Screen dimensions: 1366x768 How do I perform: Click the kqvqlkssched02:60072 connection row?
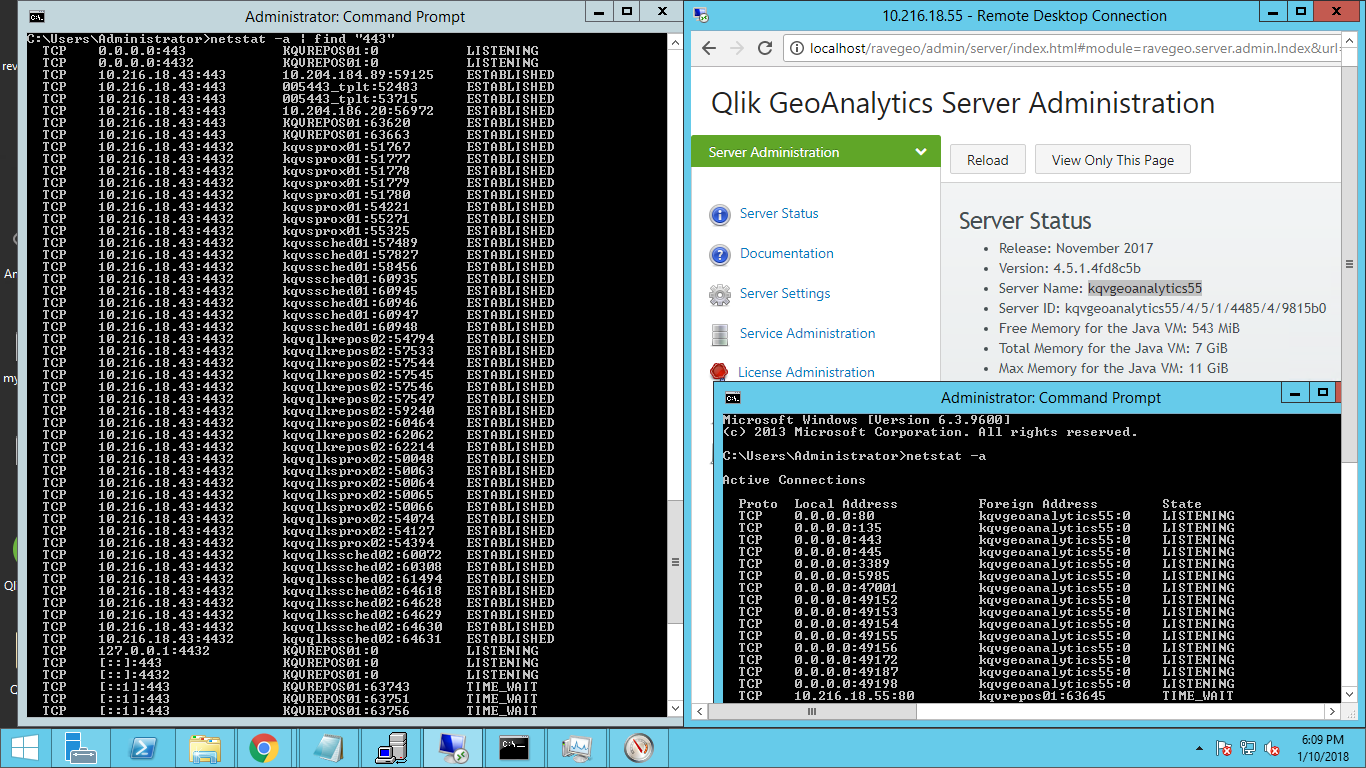298,555
